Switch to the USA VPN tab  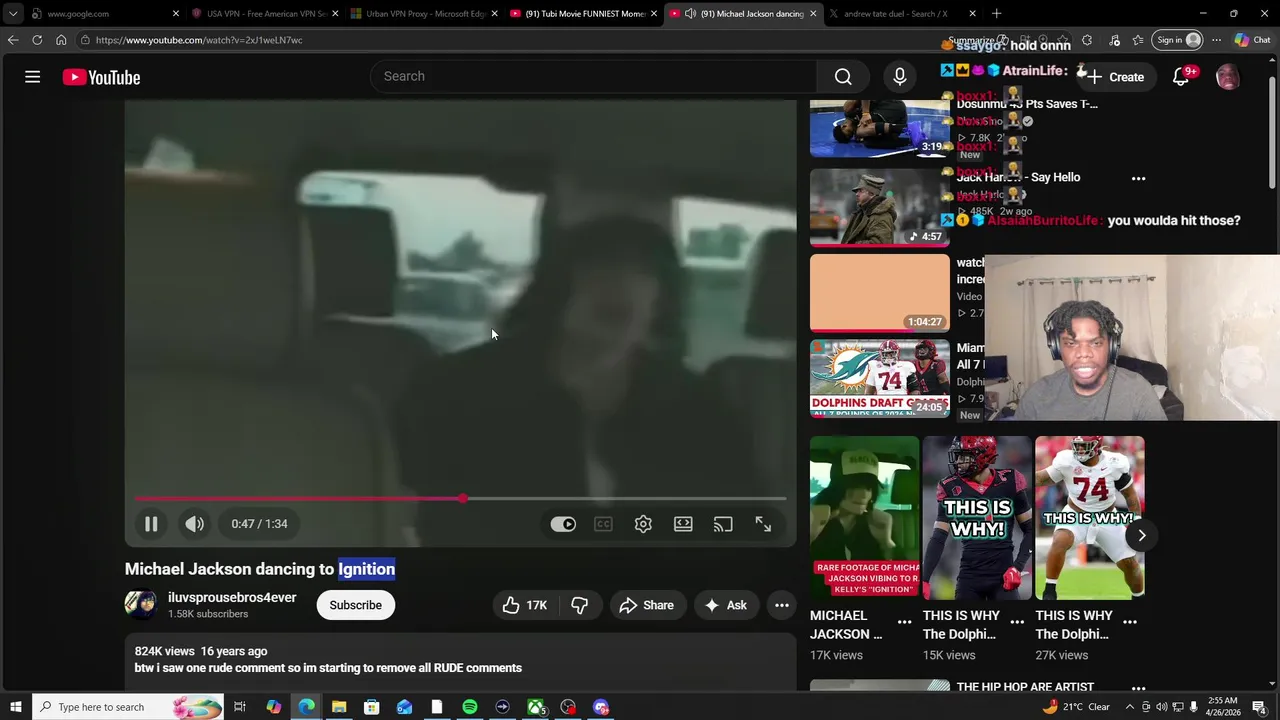pos(265,14)
